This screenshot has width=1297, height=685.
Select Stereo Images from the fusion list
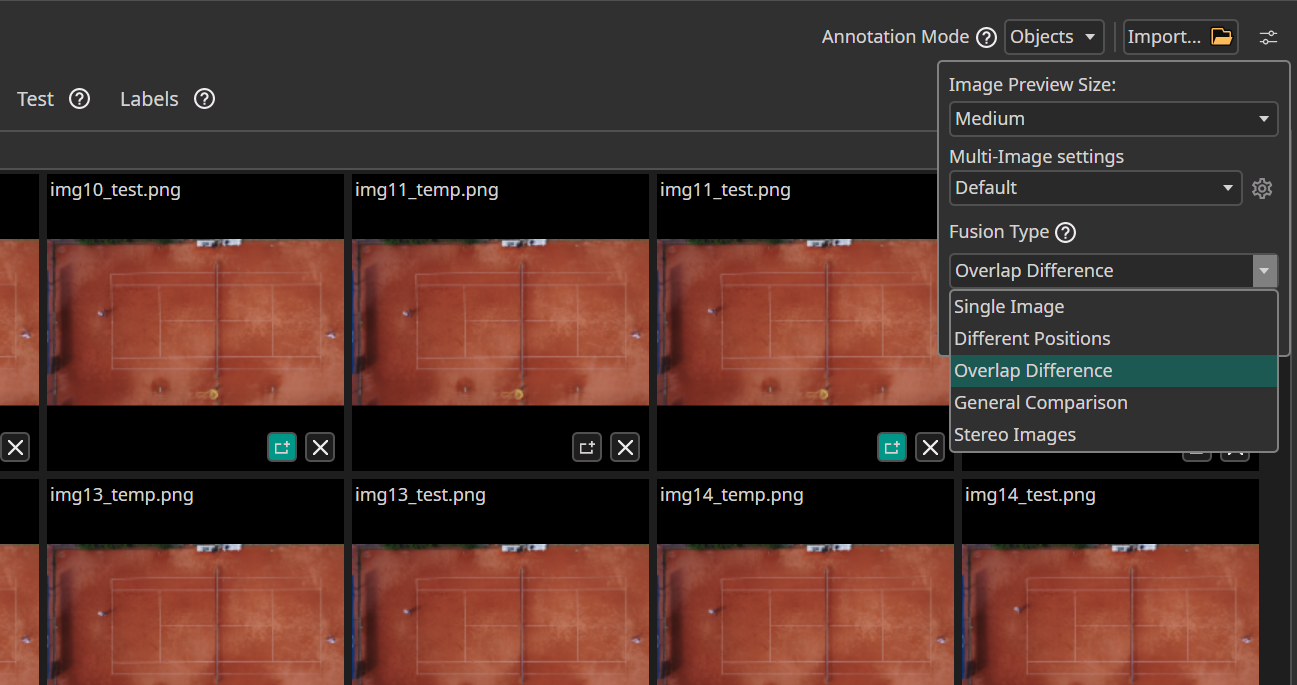coord(1015,435)
